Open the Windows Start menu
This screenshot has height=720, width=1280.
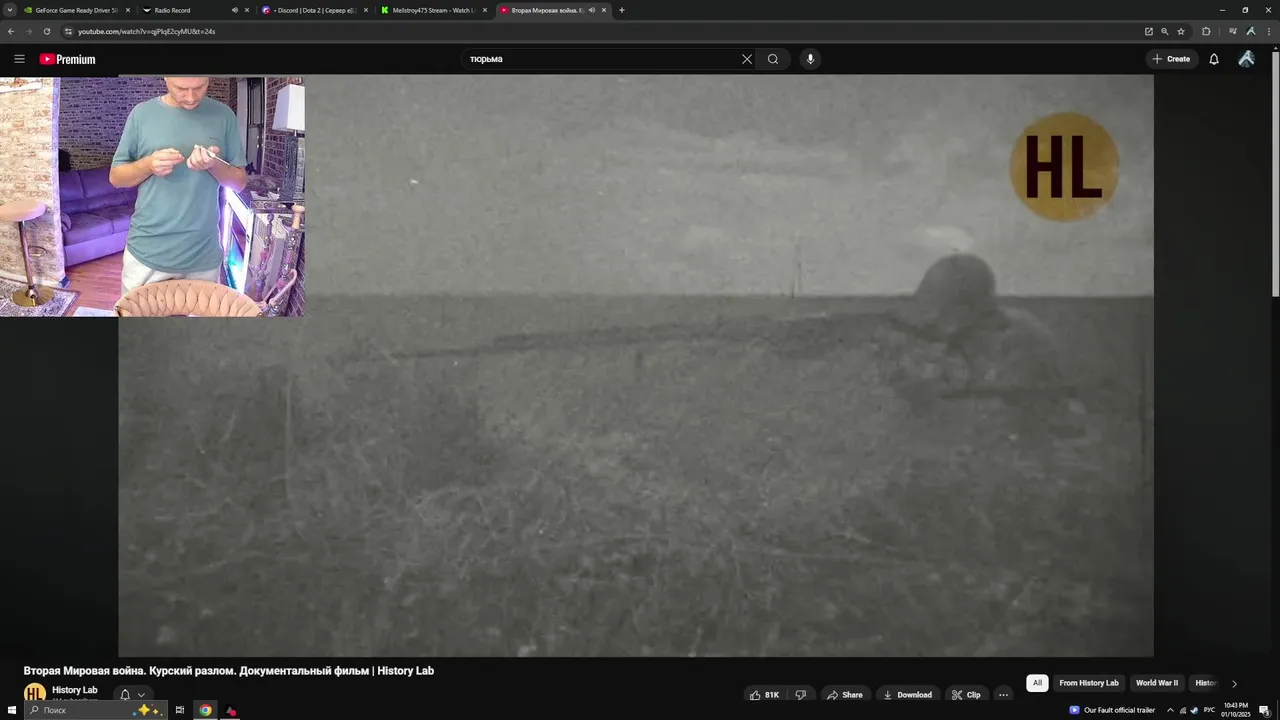pos(12,710)
